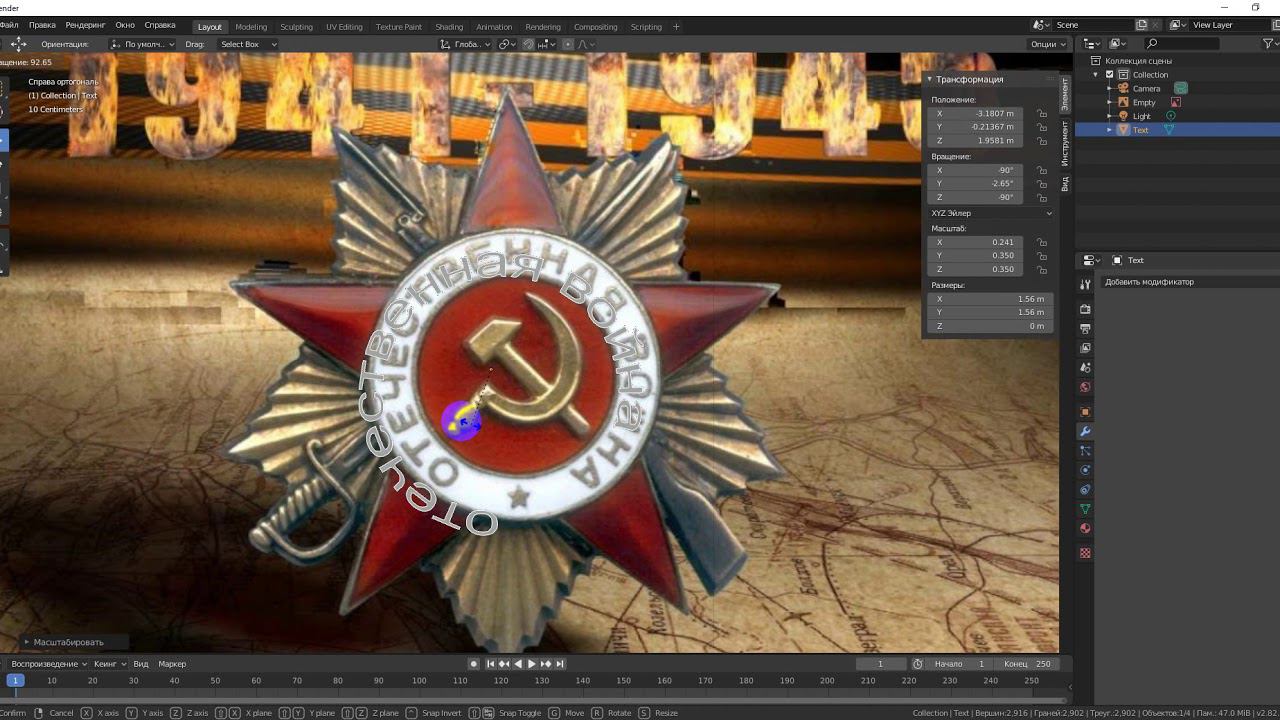
Task: Switch to the Modeling workspace tab
Action: point(251,27)
